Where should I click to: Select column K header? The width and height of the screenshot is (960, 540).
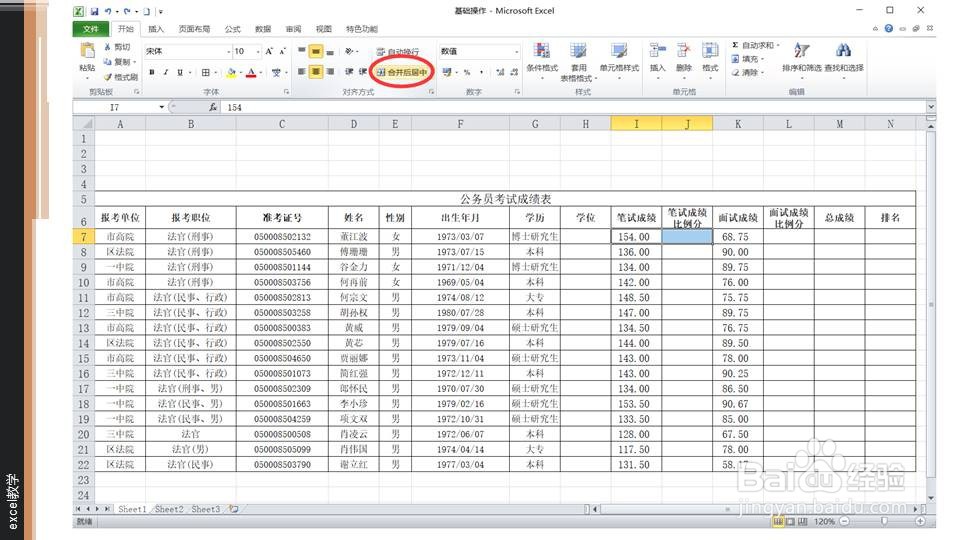[738, 124]
